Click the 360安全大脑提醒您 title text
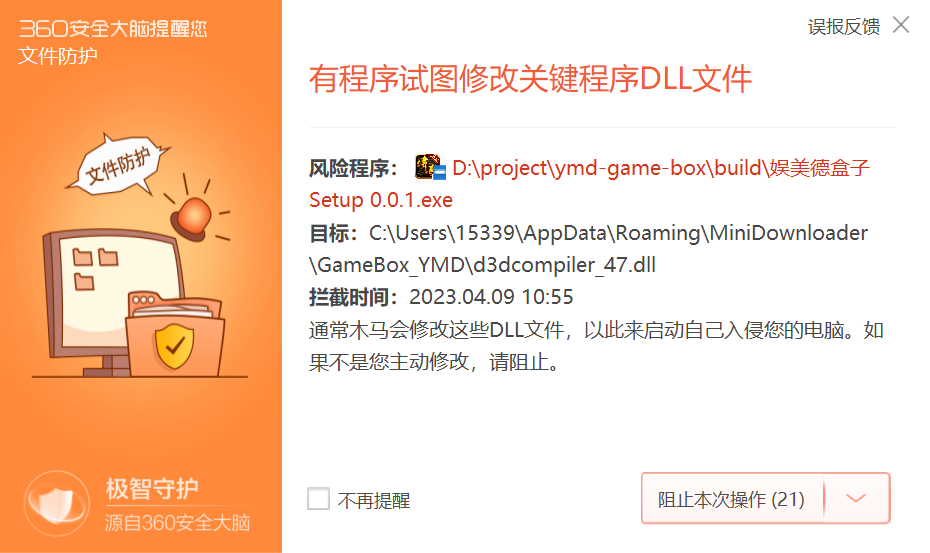This screenshot has height=553, width=930. tap(113, 28)
